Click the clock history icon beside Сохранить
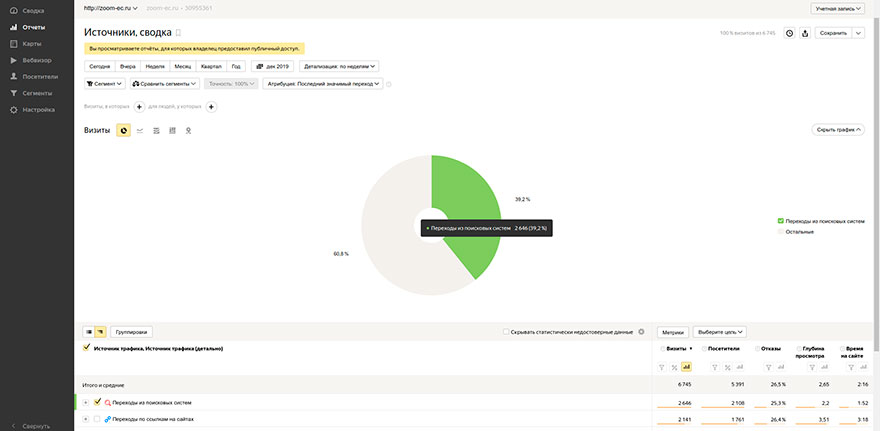 coord(789,33)
